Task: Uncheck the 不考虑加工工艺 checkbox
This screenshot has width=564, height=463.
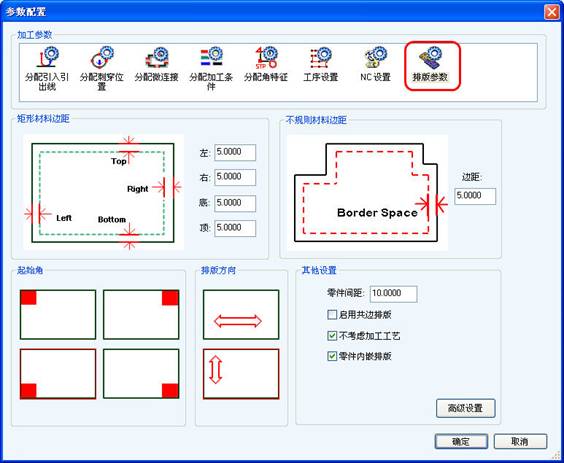Action: [332, 336]
